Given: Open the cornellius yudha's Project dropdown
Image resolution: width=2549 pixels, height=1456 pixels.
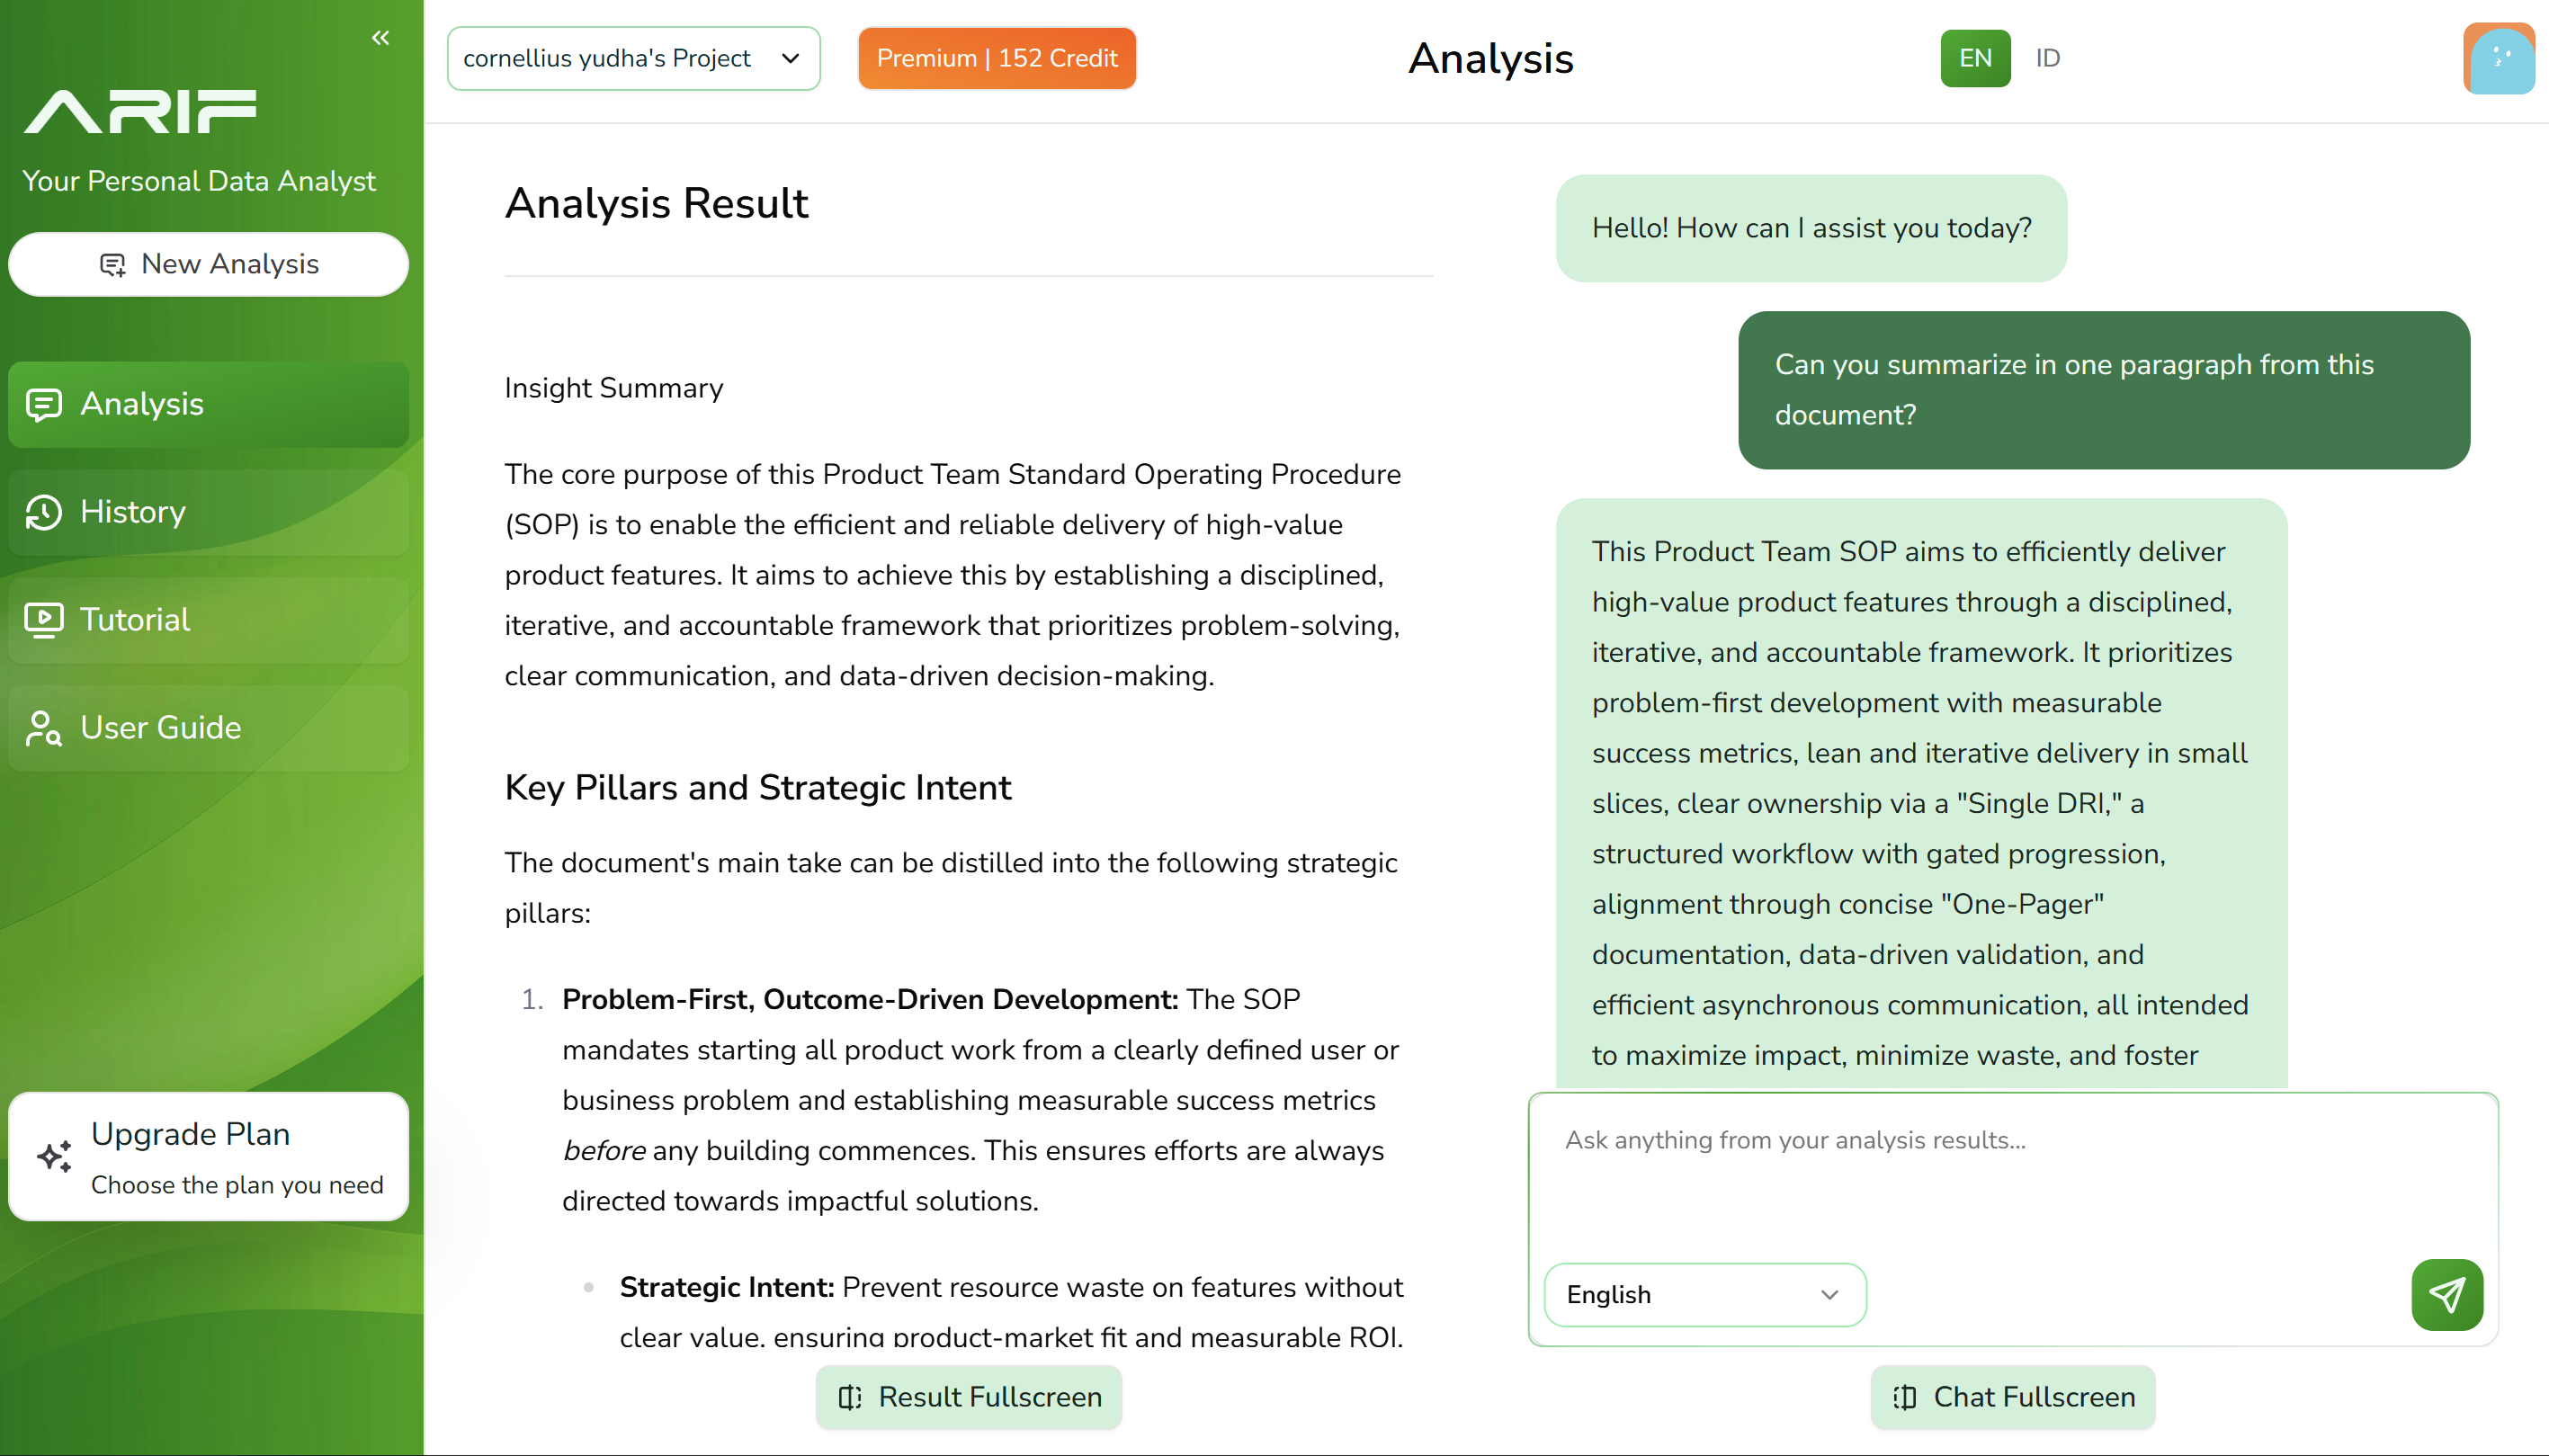Looking at the screenshot, I should click(x=633, y=58).
